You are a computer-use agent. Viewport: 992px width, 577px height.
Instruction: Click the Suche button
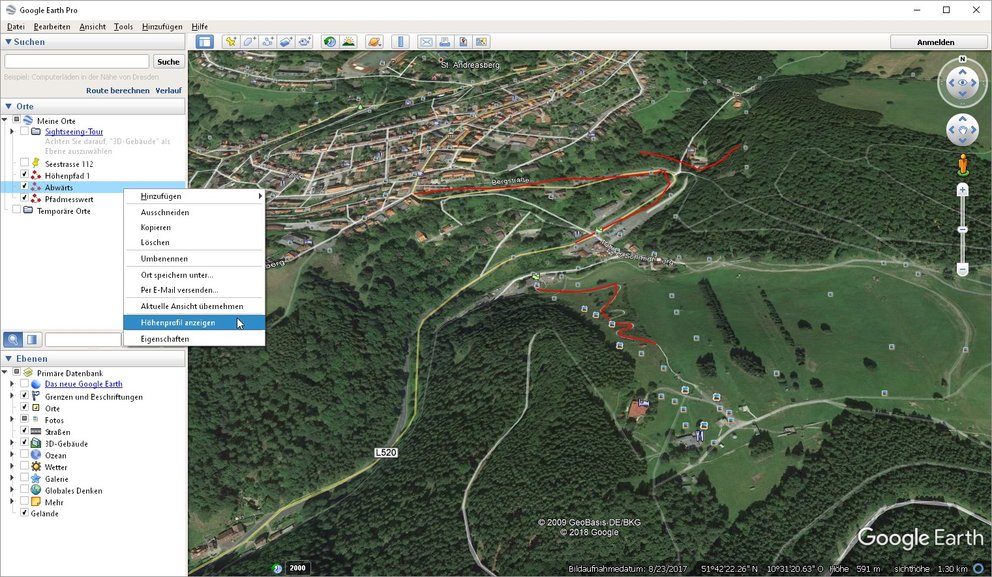click(168, 61)
